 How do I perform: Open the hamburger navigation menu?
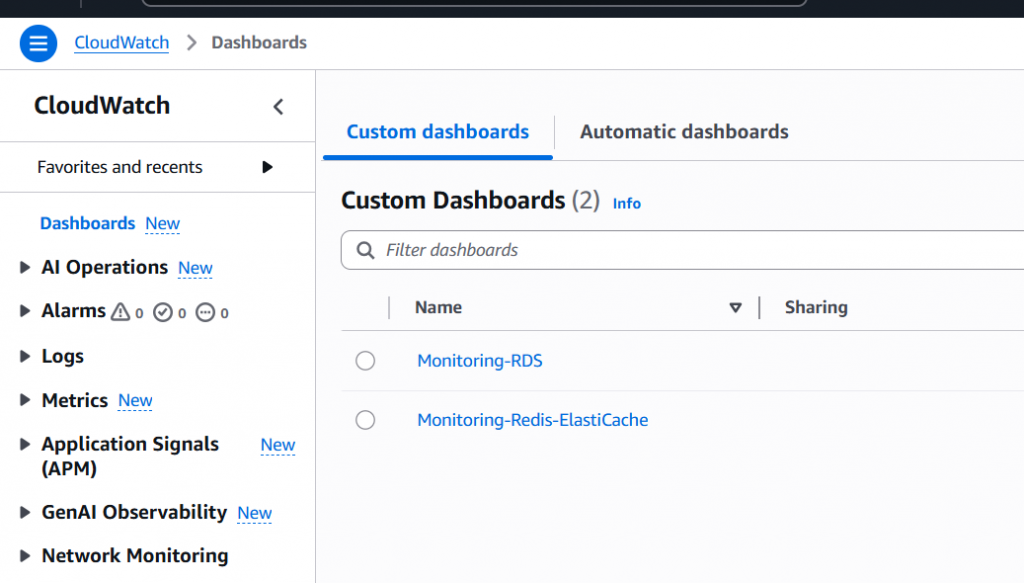(x=38, y=44)
